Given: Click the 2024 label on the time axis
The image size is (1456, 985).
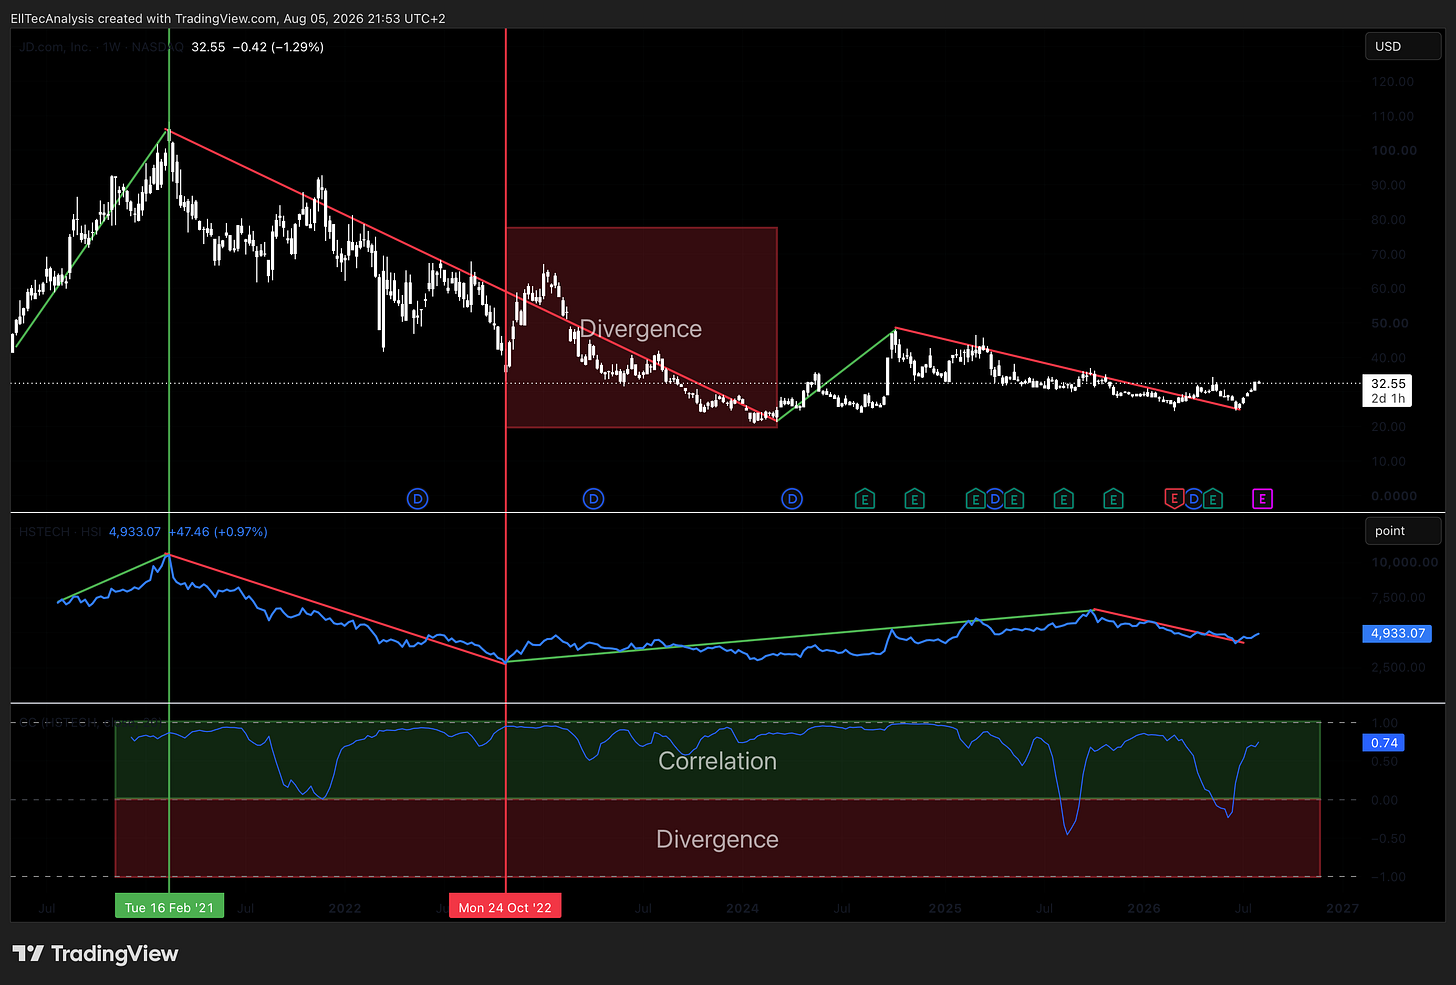Looking at the screenshot, I should (x=742, y=908).
